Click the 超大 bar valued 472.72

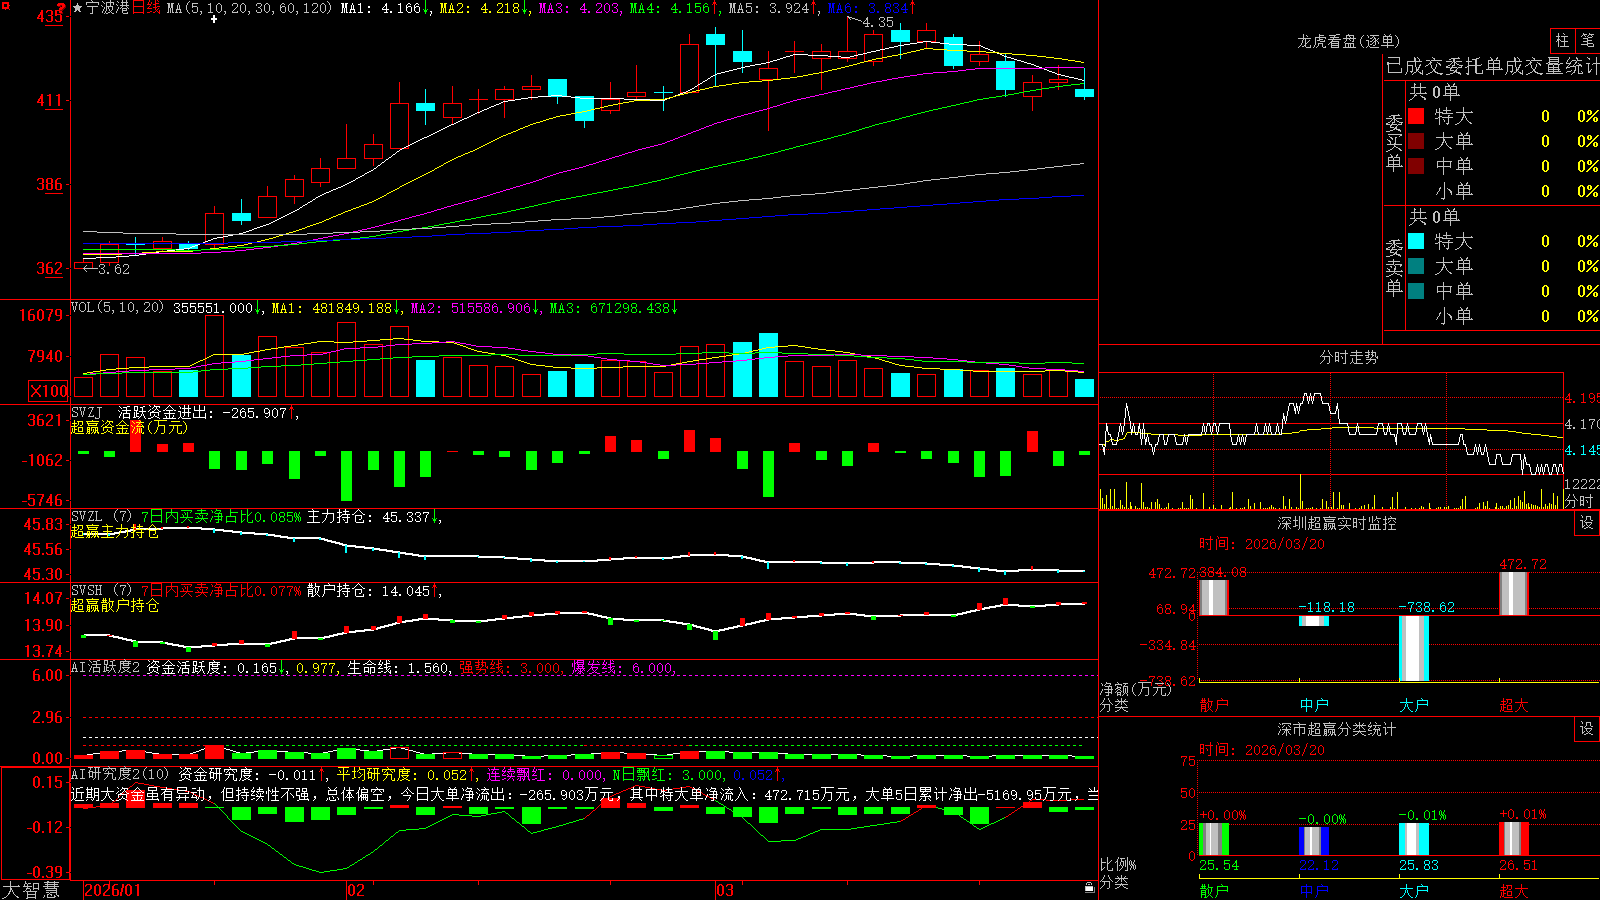pyautogui.click(x=1513, y=593)
